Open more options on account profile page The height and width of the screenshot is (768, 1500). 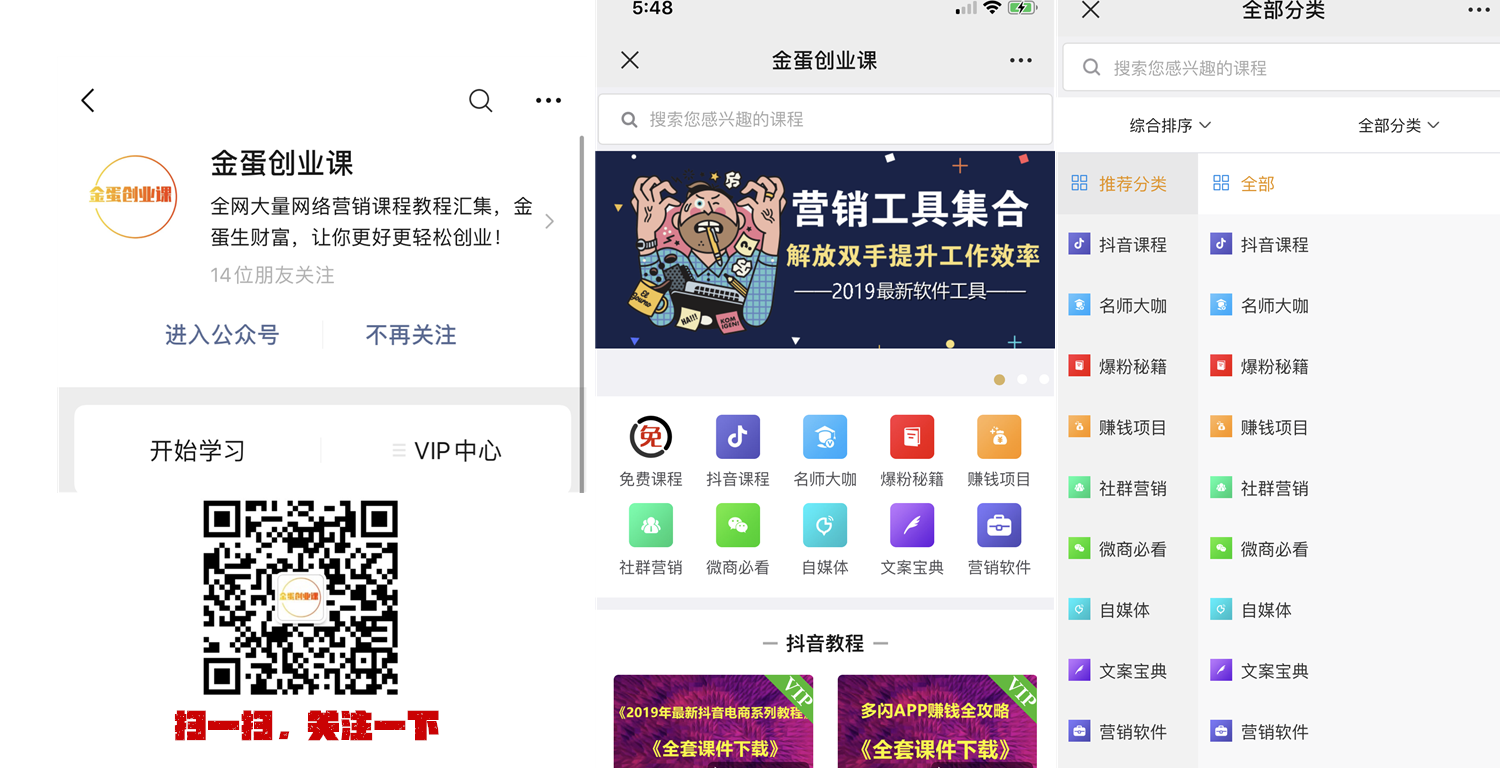coord(548,100)
